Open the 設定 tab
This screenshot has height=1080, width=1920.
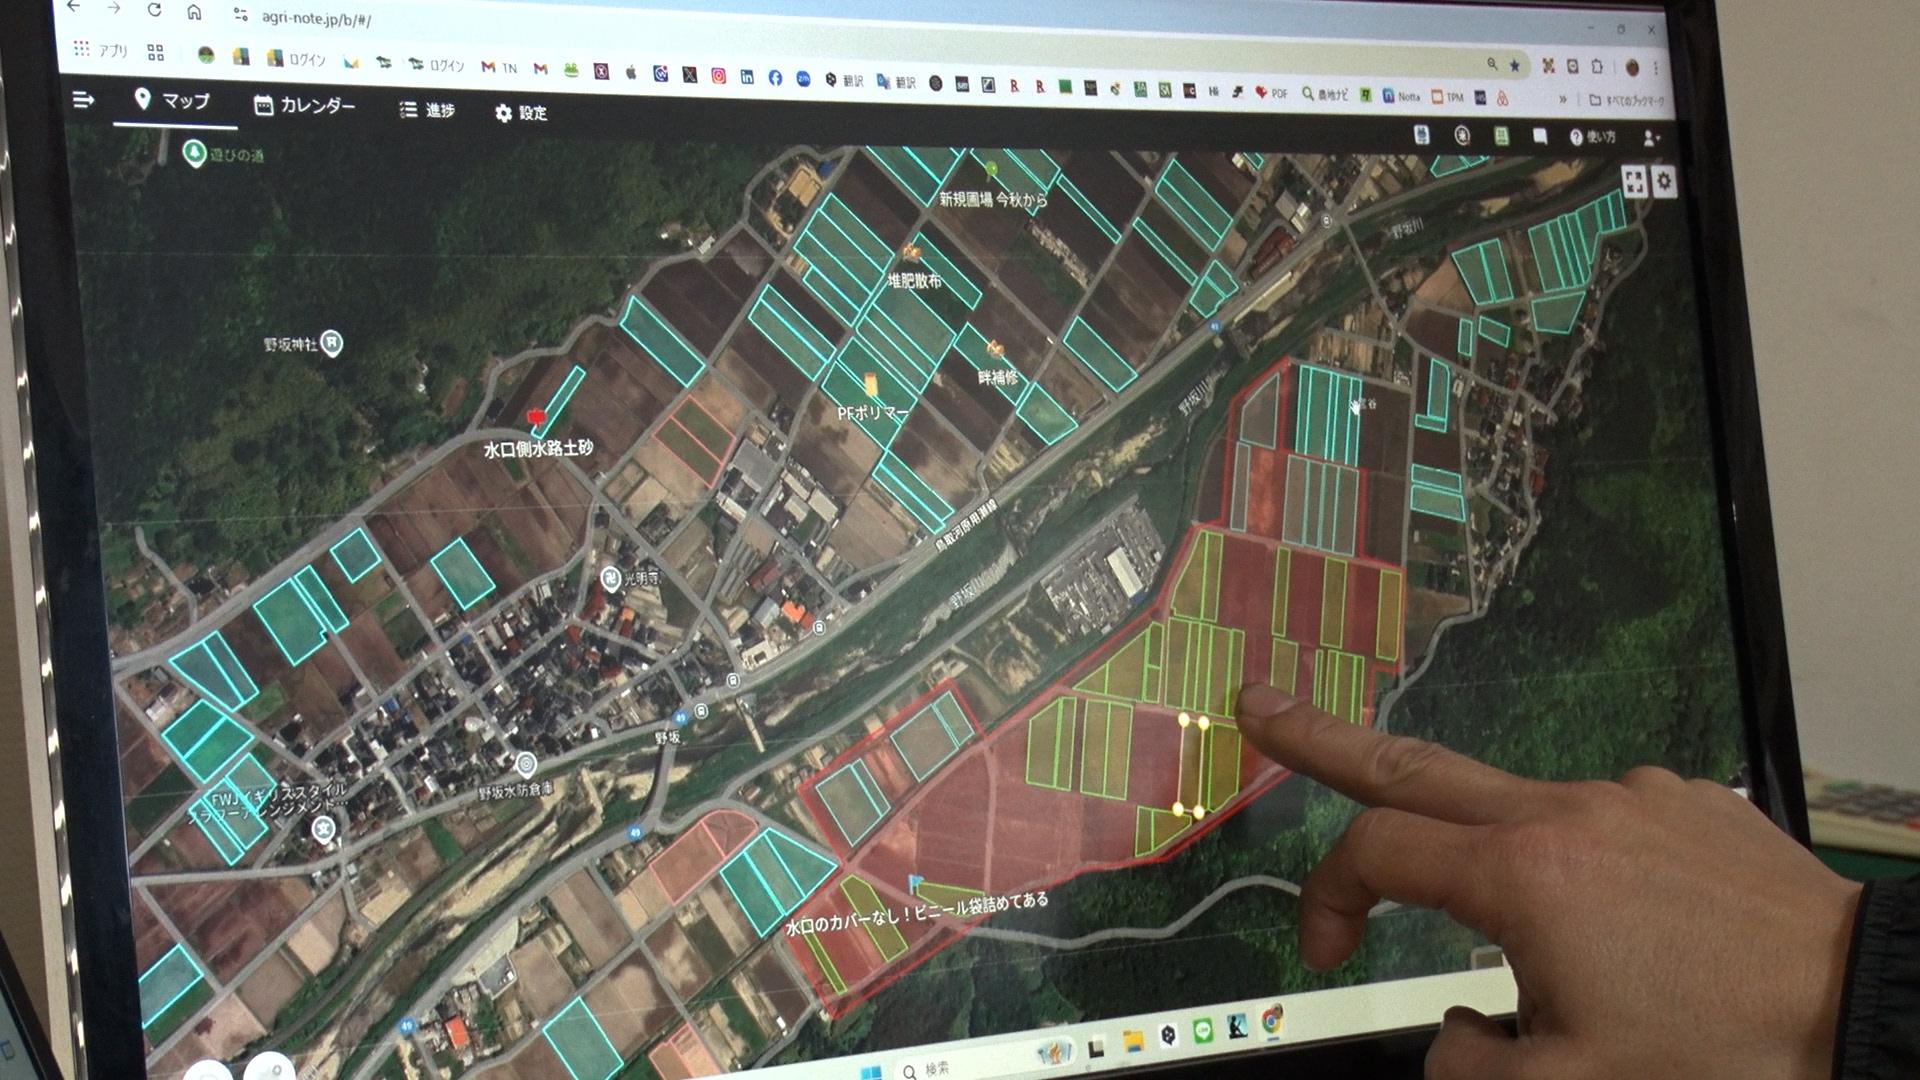(521, 113)
